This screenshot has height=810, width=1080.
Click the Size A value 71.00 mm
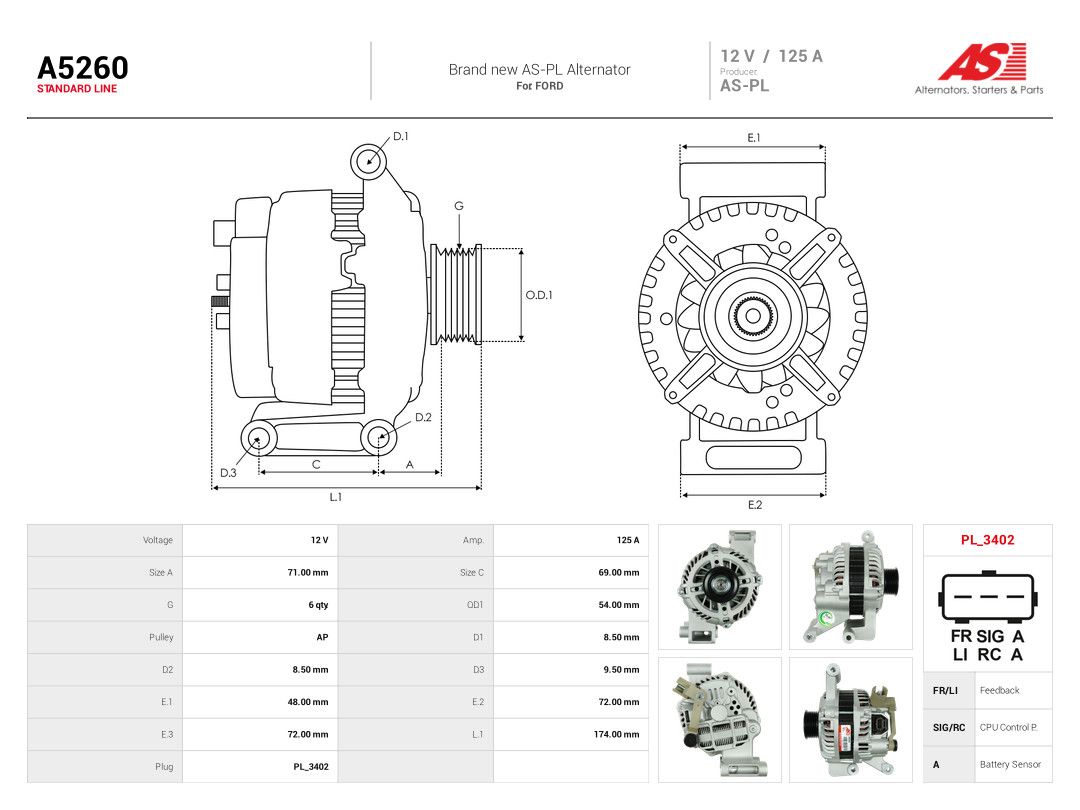coord(308,572)
